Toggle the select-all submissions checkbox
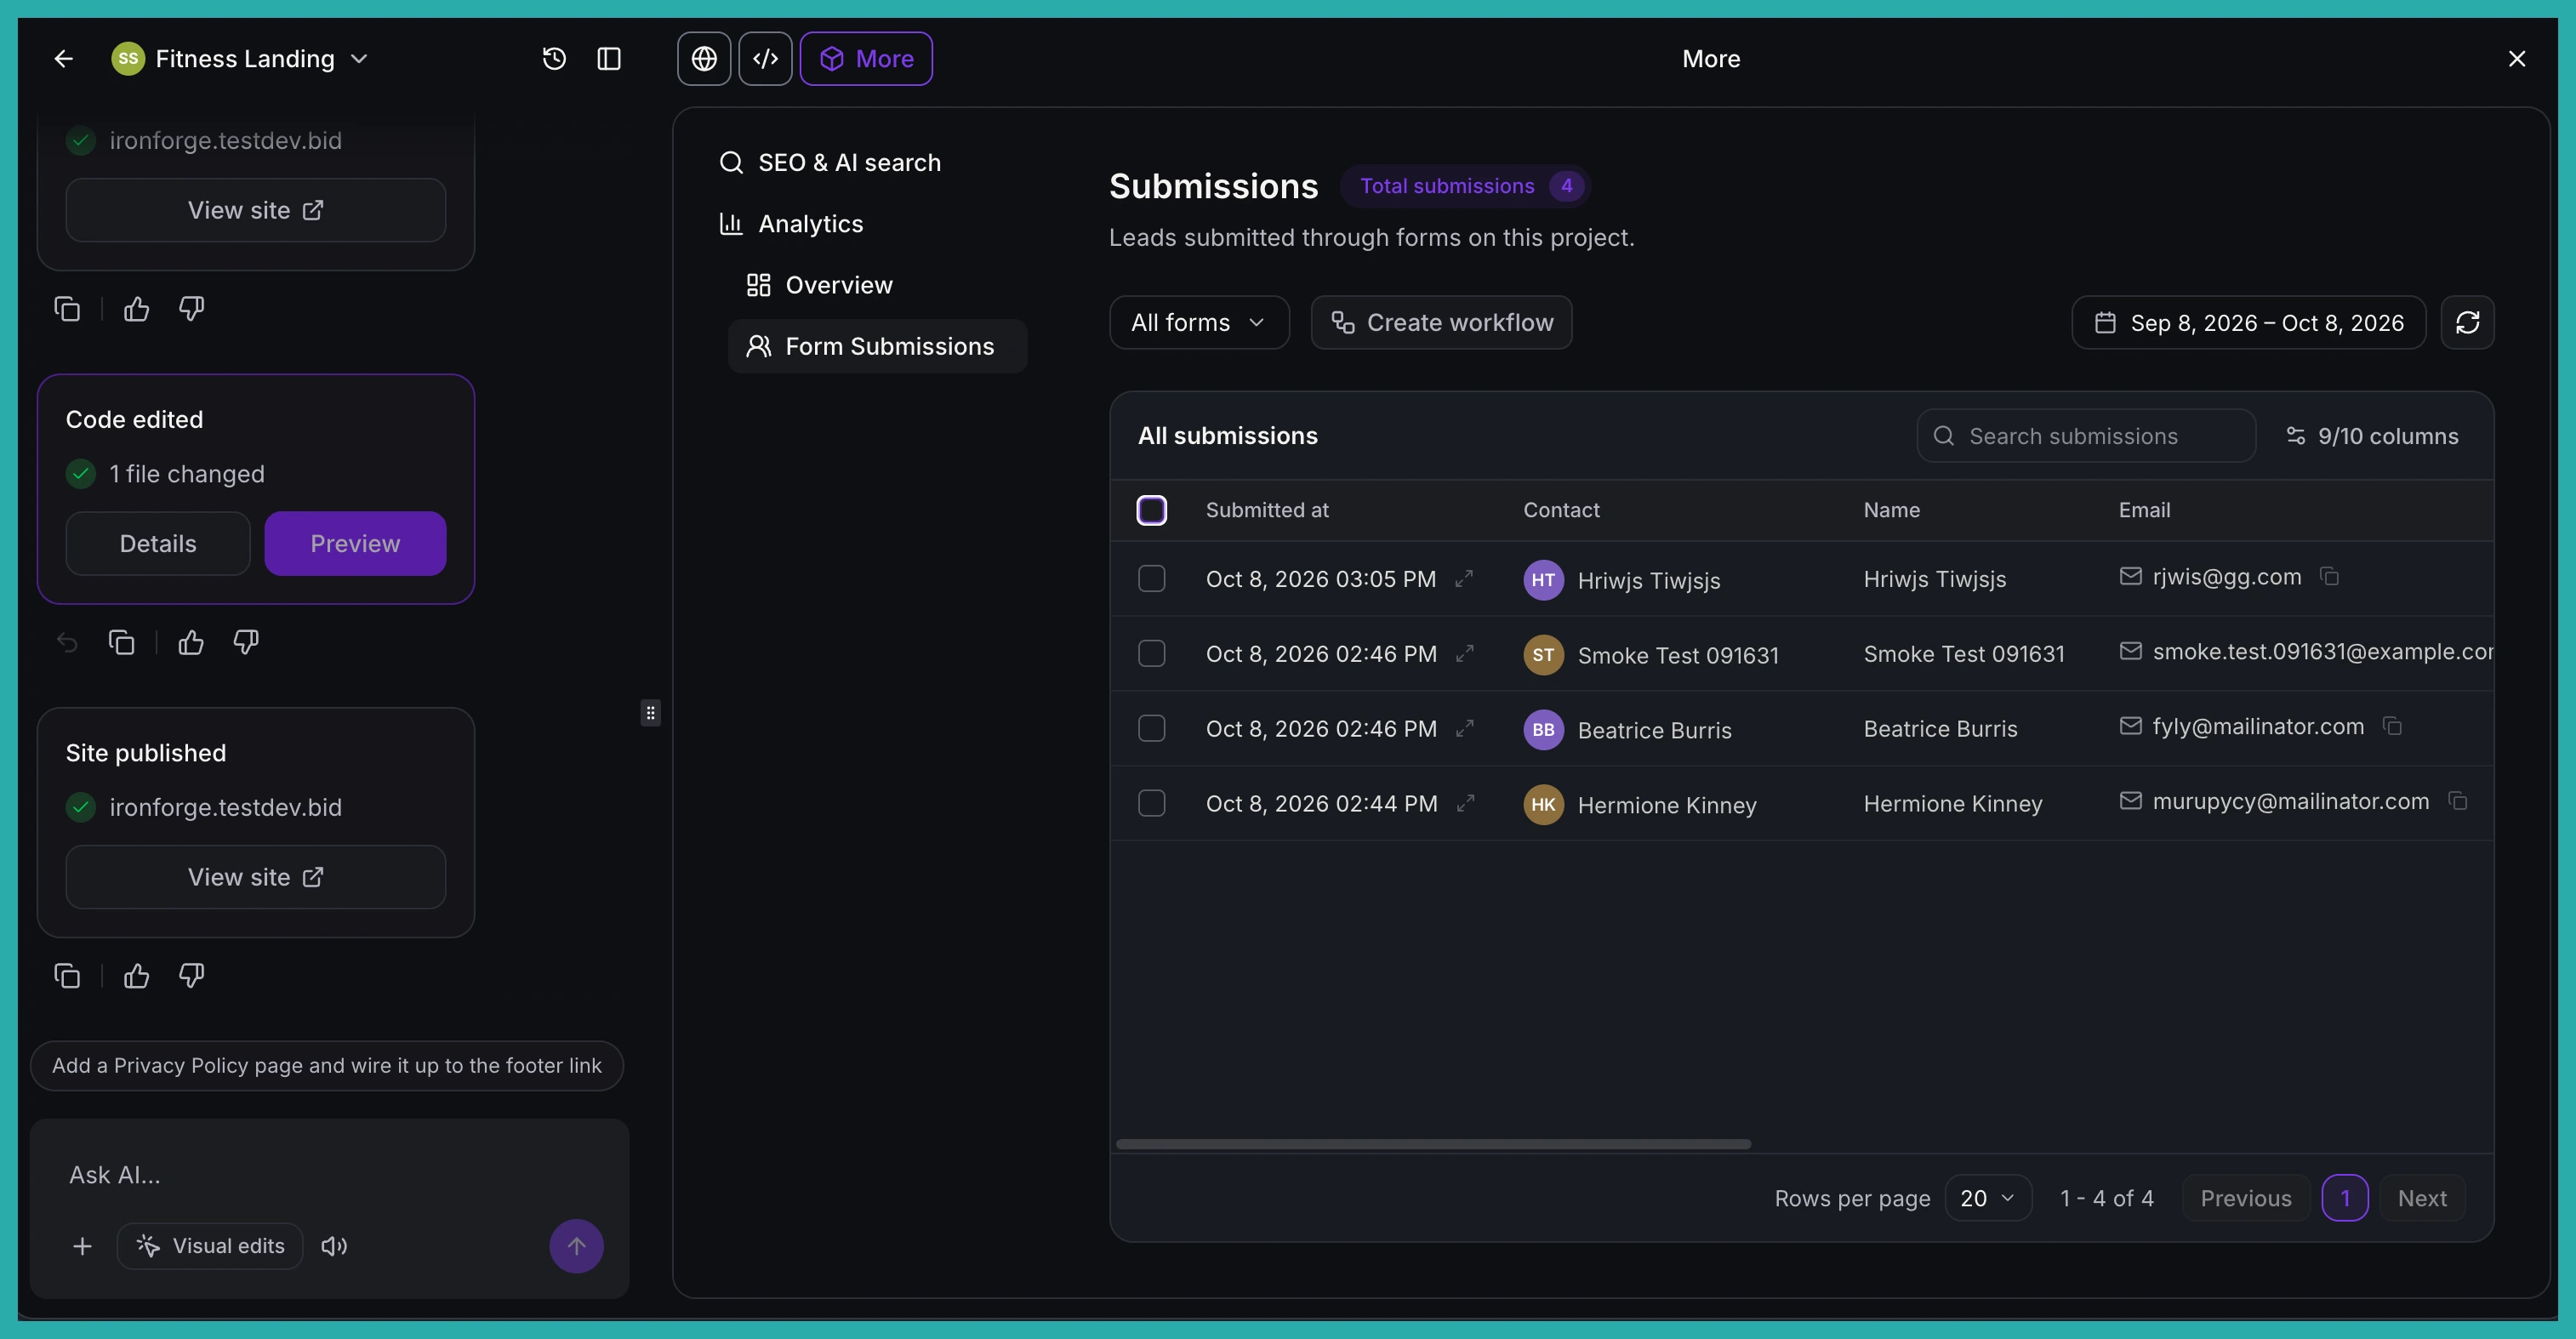The height and width of the screenshot is (1339, 2576). [1151, 510]
